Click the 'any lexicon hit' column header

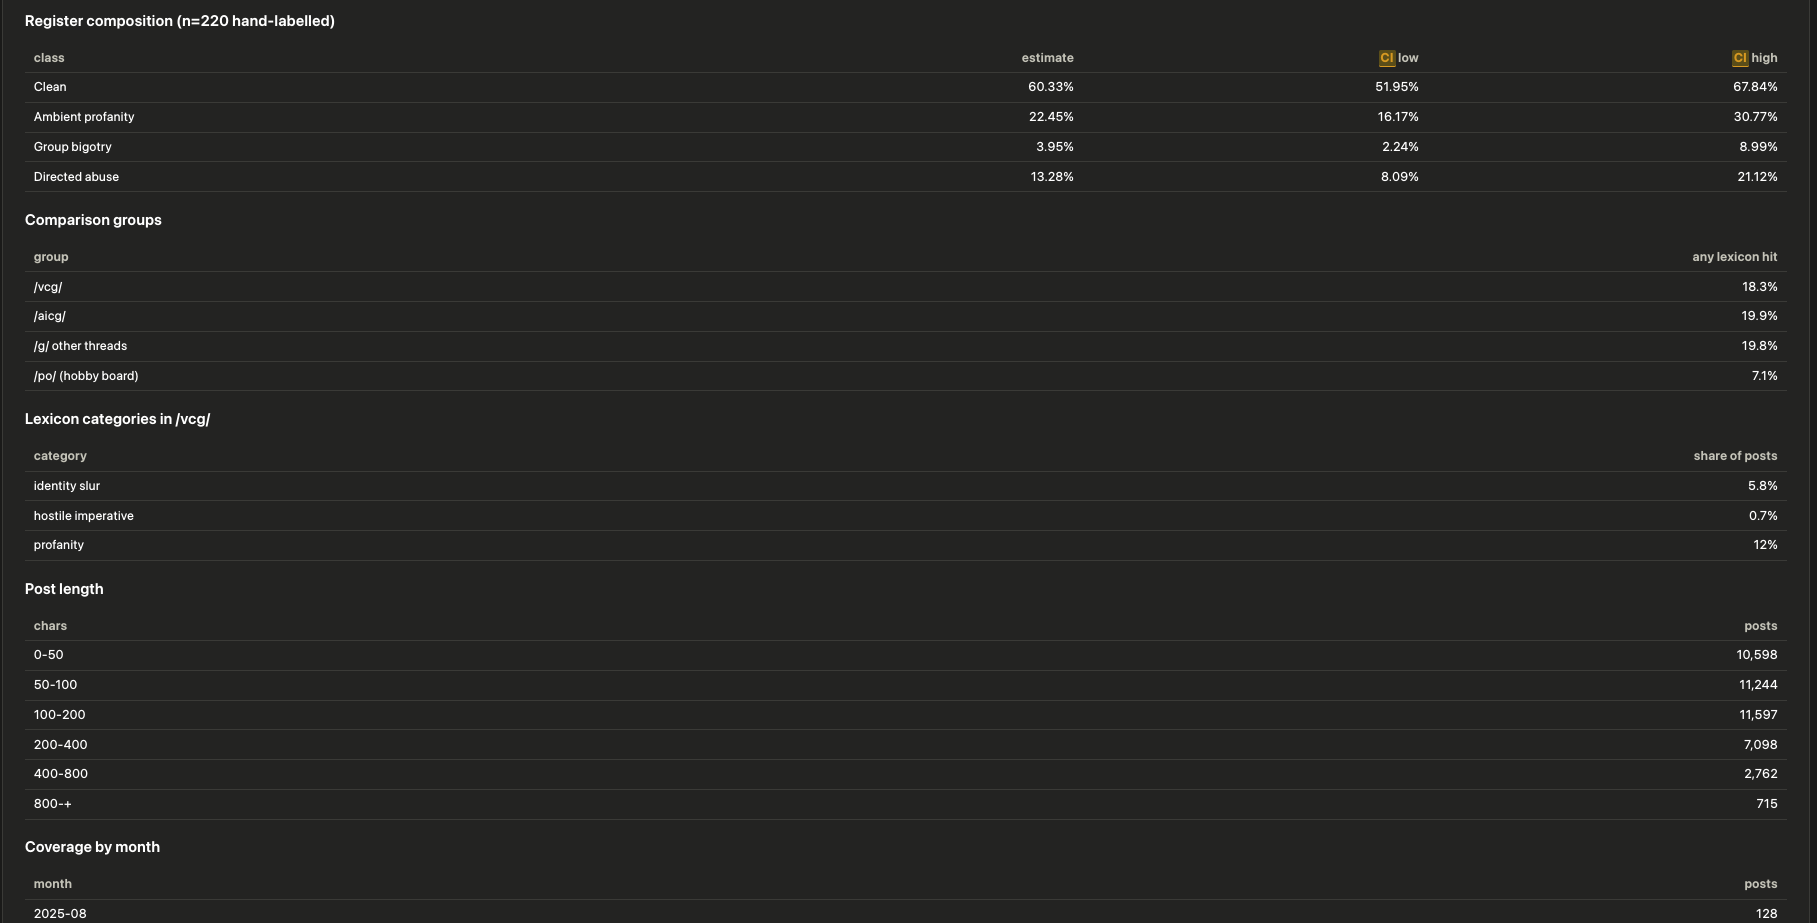pyautogui.click(x=1734, y=257)
